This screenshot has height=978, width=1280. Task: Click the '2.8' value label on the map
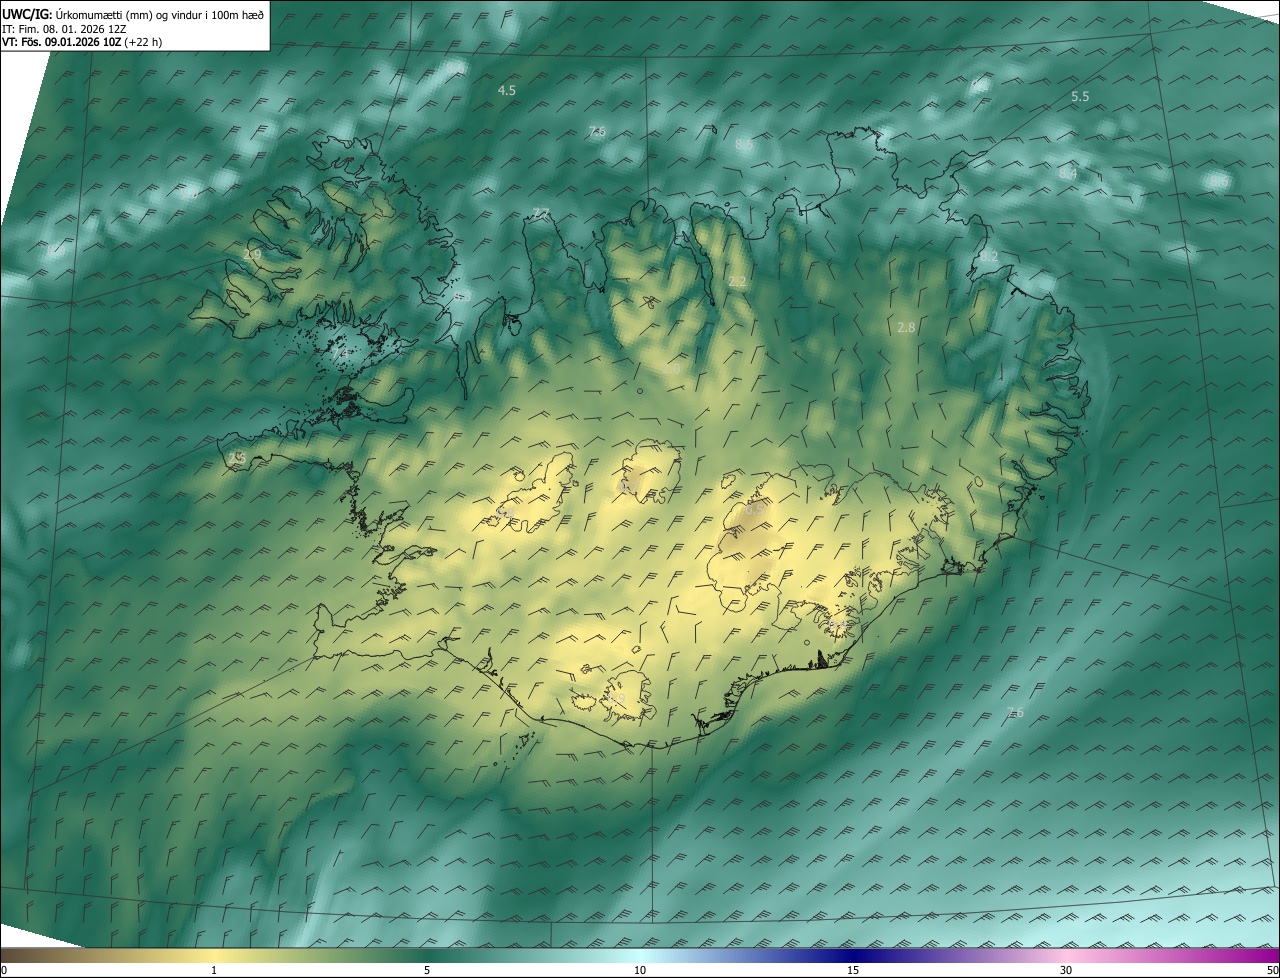coord(906,327)
